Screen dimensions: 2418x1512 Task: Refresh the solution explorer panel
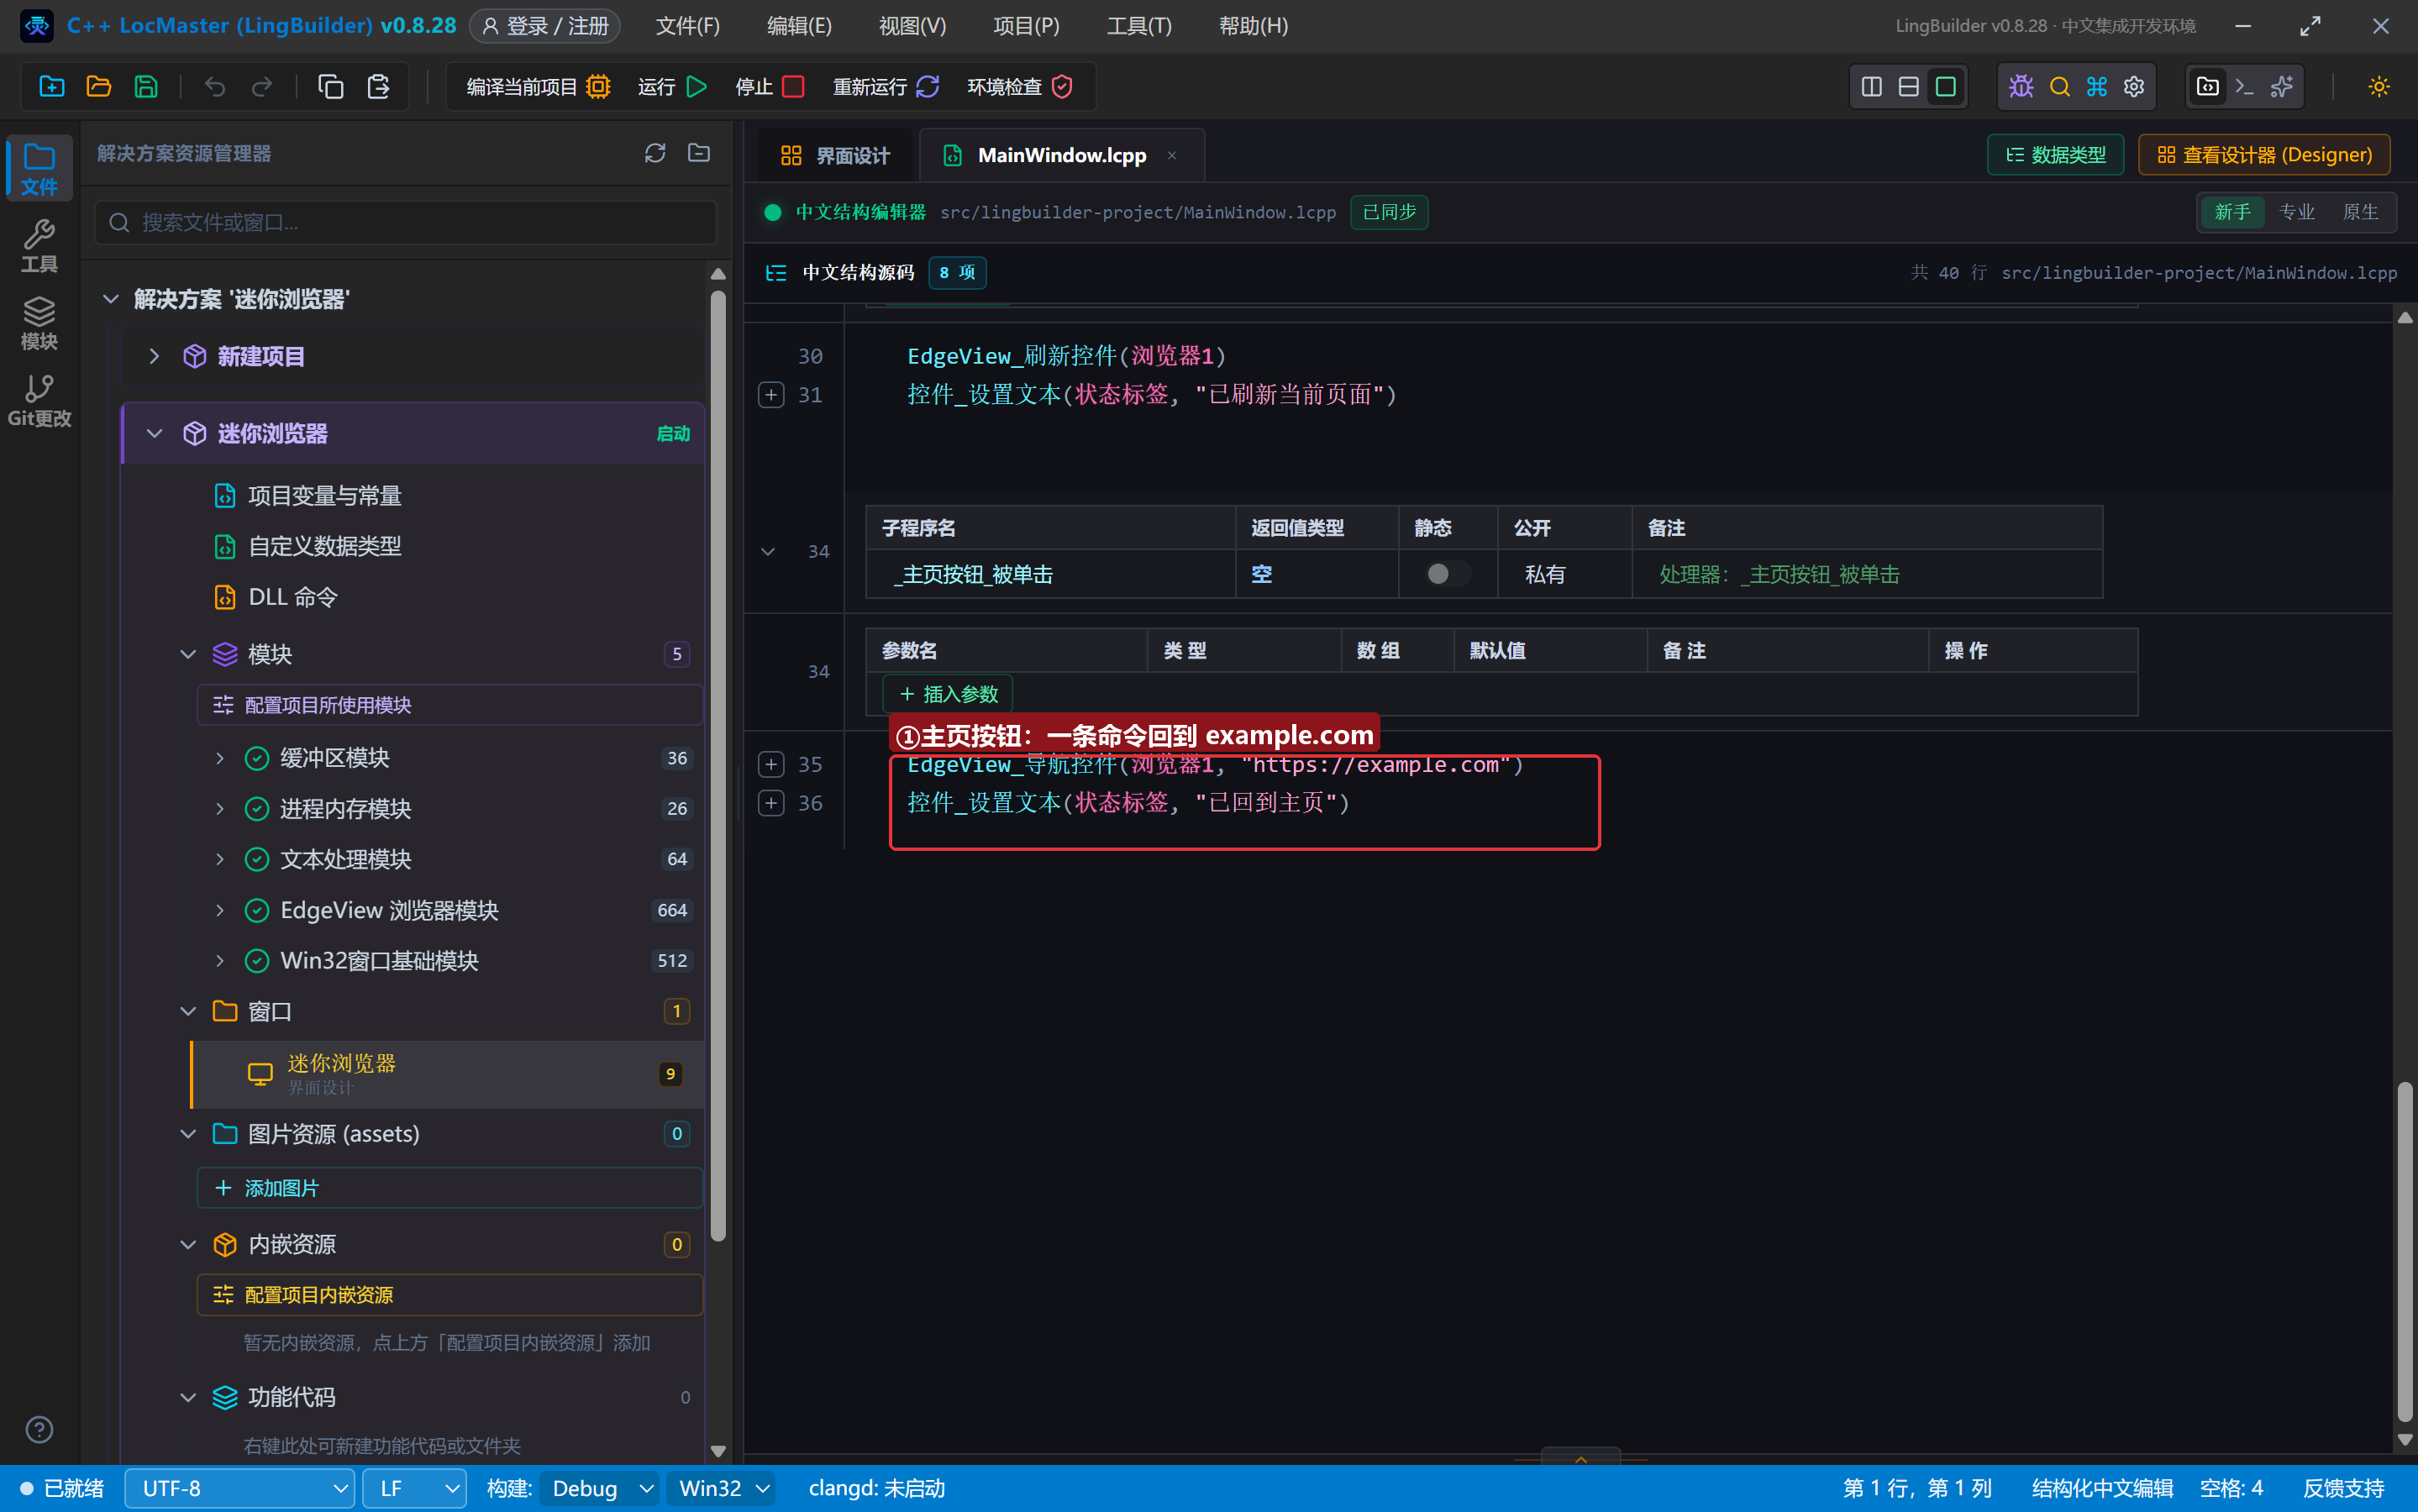655,153
